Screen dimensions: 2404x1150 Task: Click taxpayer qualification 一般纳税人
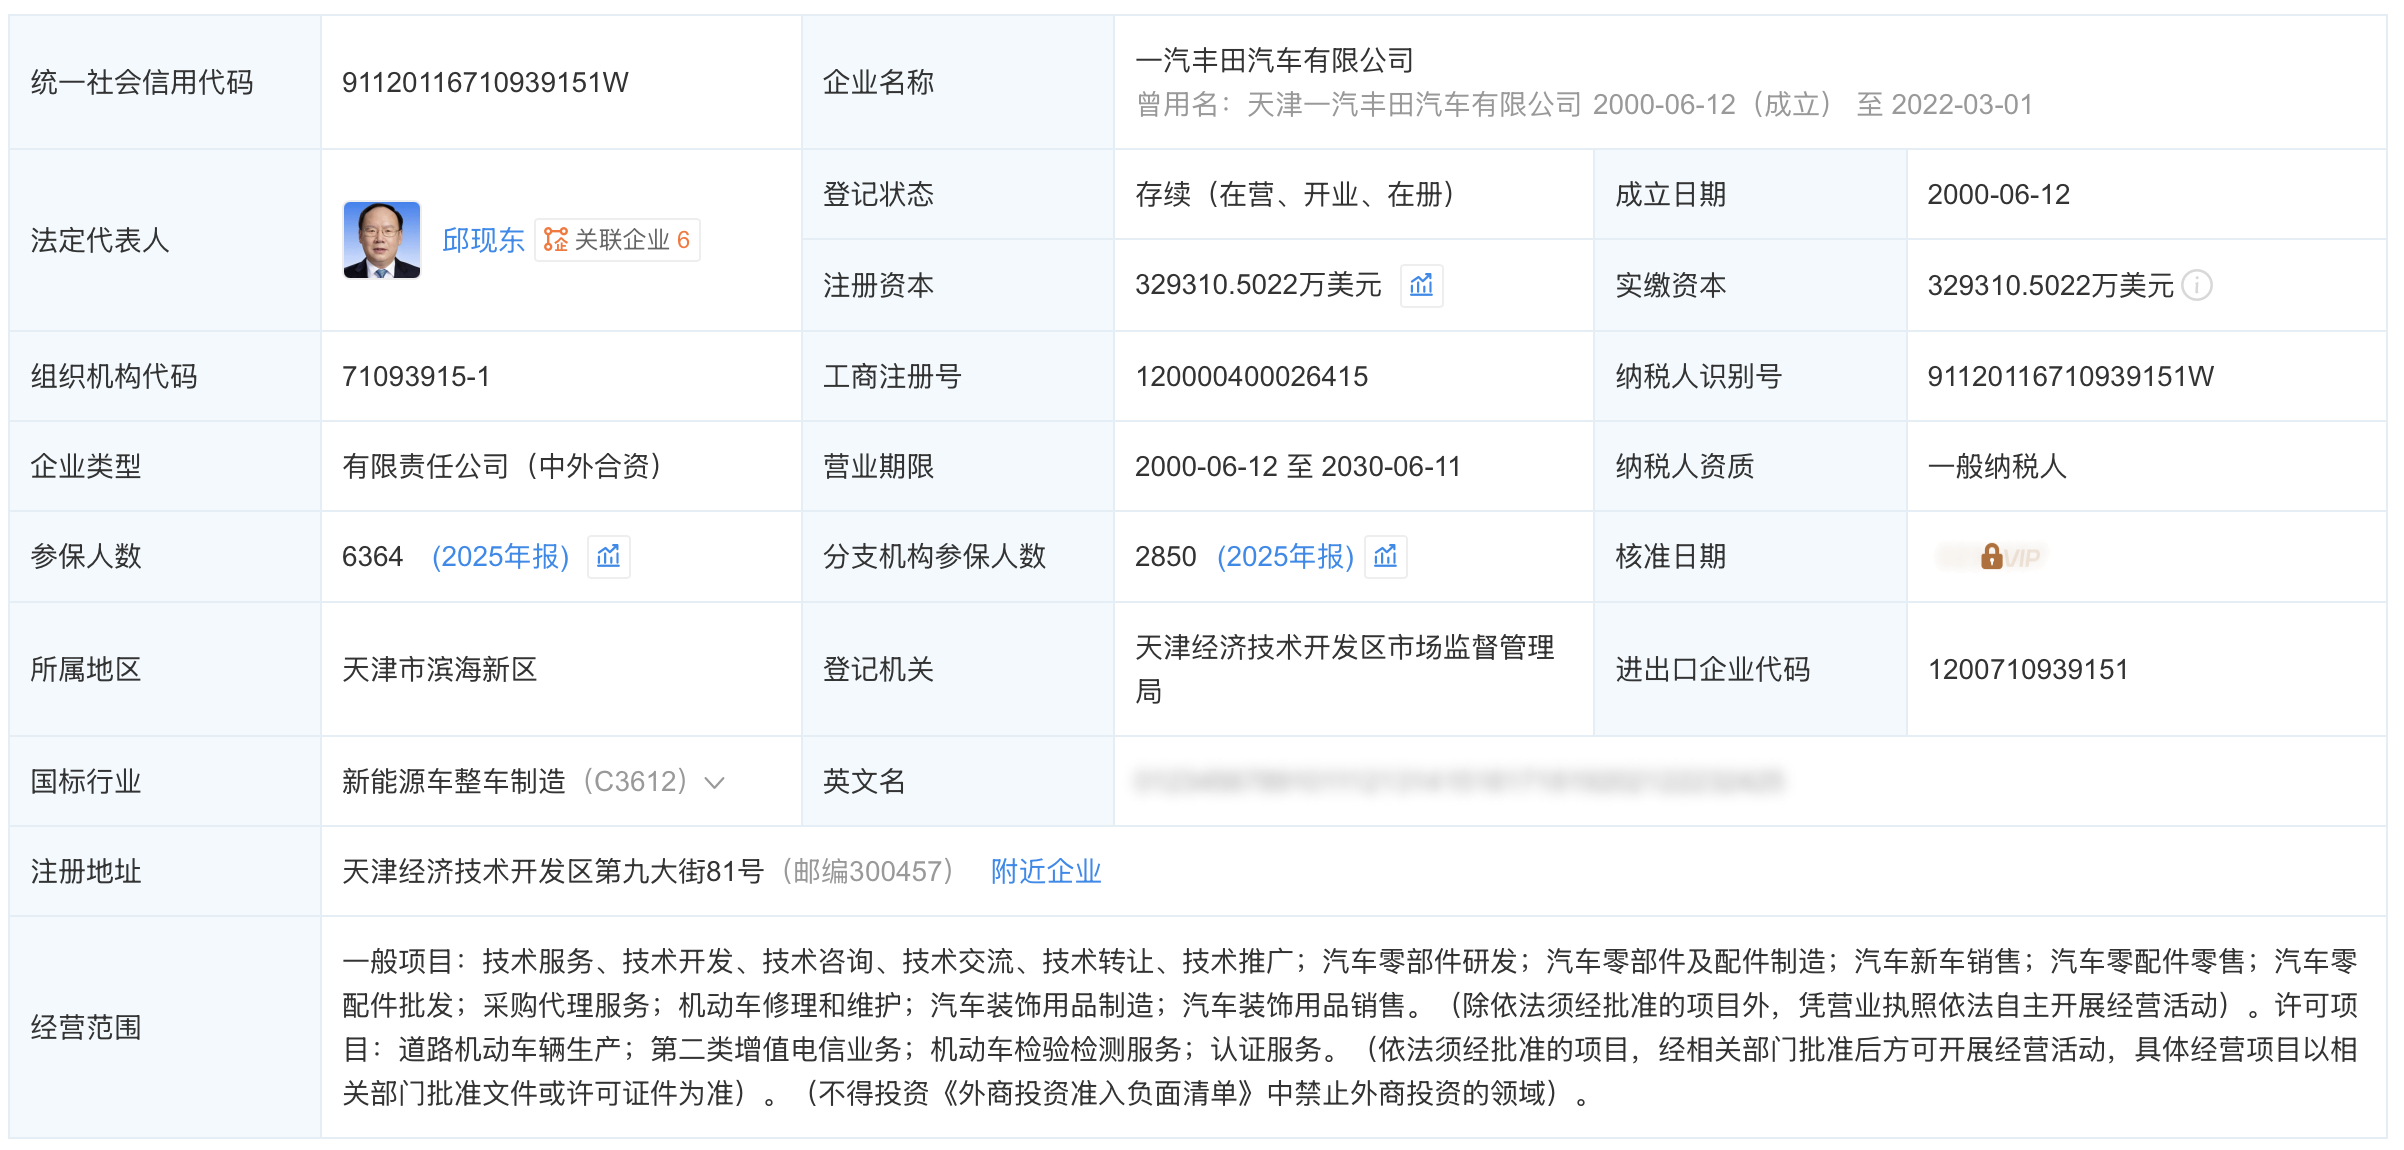coord(1997,467)
